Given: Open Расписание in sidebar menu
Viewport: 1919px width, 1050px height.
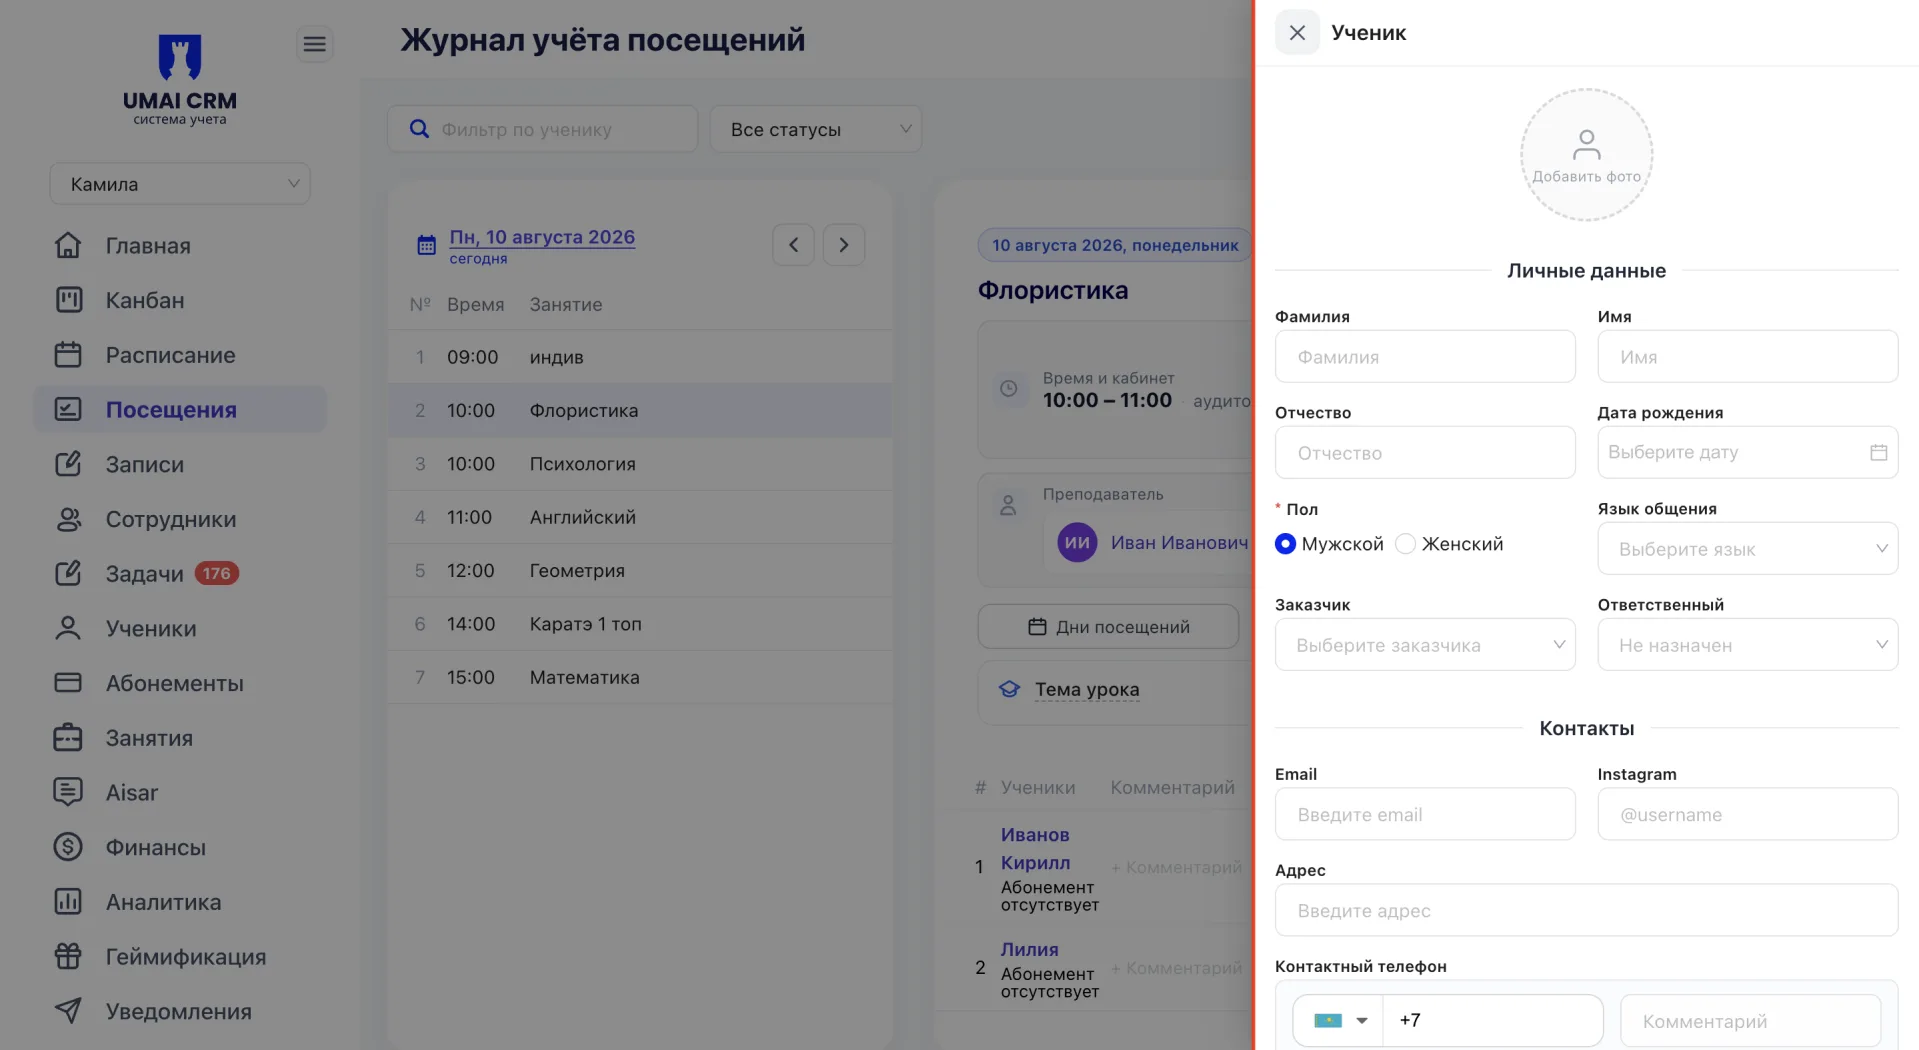Looking at the screenshot, I should 171,355.
